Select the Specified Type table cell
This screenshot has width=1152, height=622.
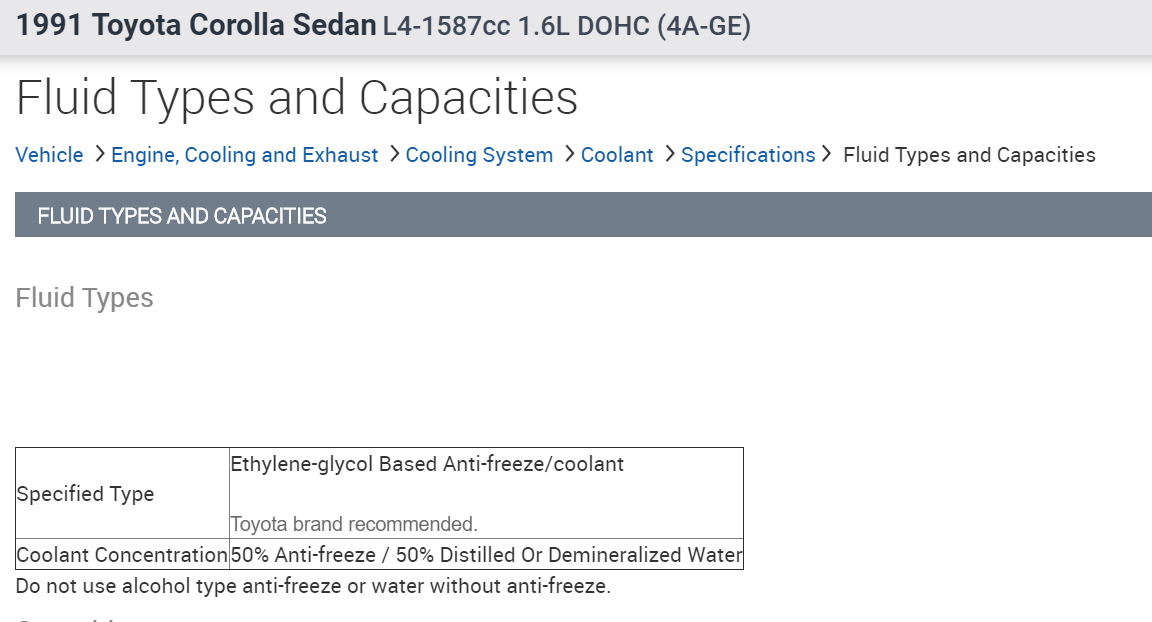pyautogui.click(x=85, y=494)
